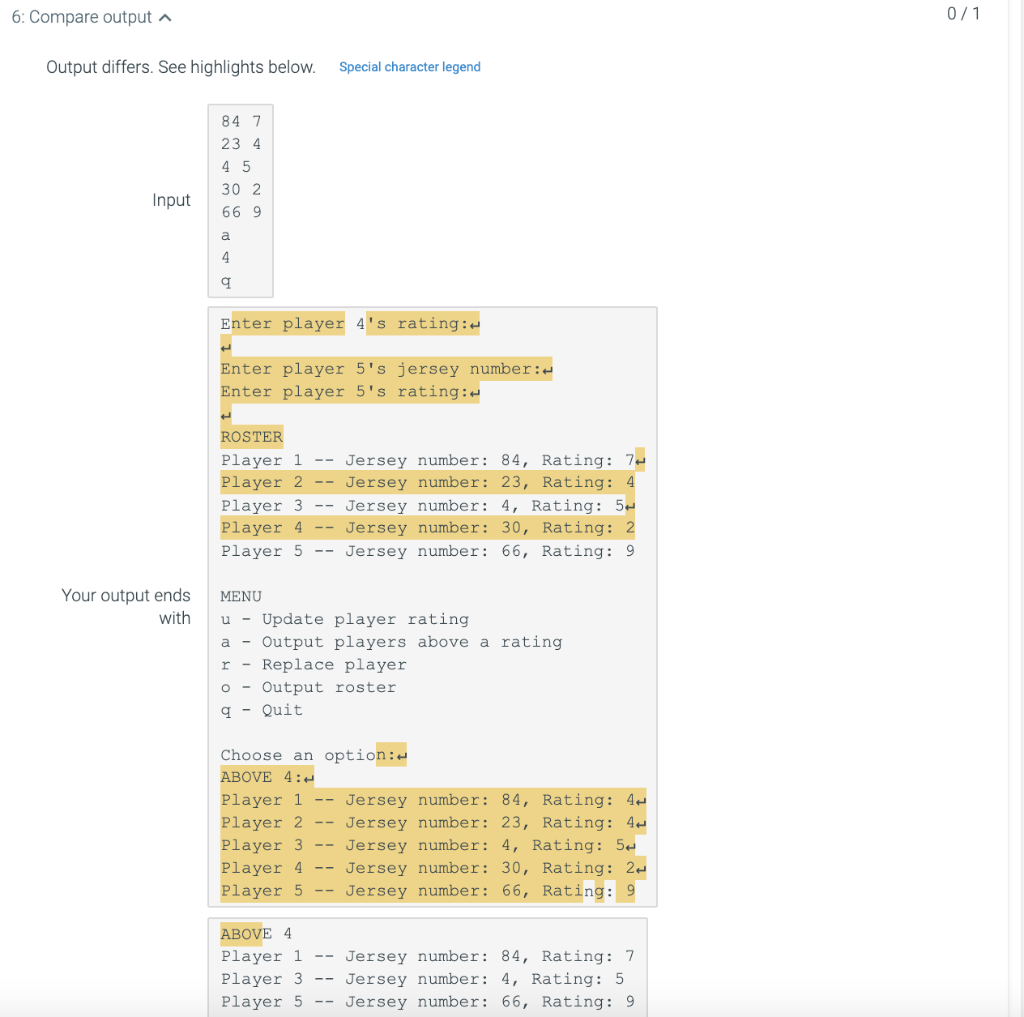Viewport: 1024px width, 1017px height.
Task: Collapse the '6: Compare output' section chevron
Action: [165, 18]
